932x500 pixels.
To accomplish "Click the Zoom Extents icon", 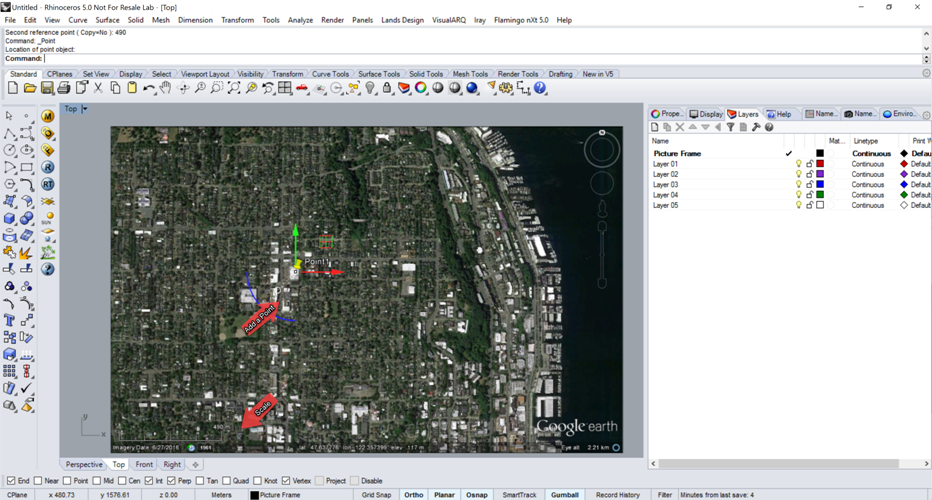I will tap(234, 89).
